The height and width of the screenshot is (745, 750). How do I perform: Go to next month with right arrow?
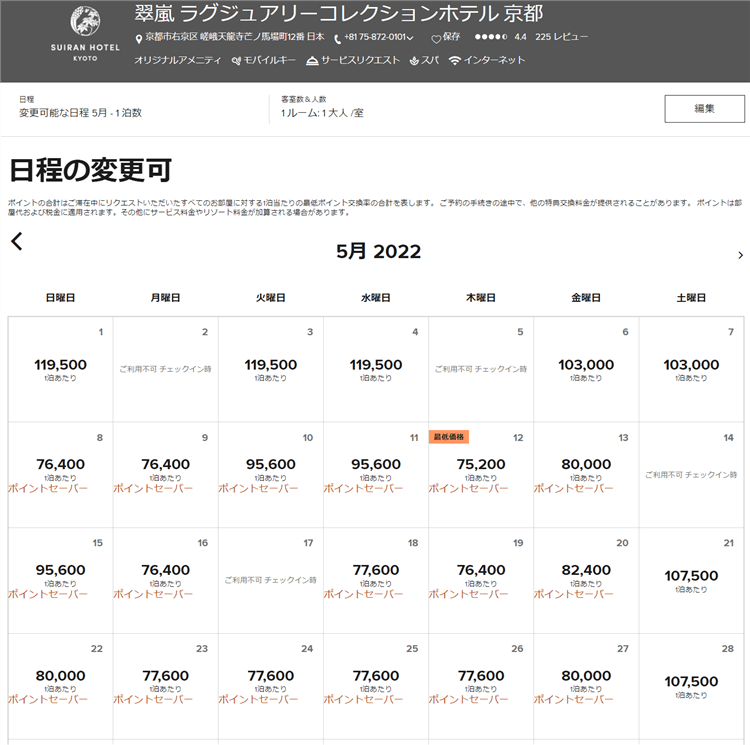740,255
